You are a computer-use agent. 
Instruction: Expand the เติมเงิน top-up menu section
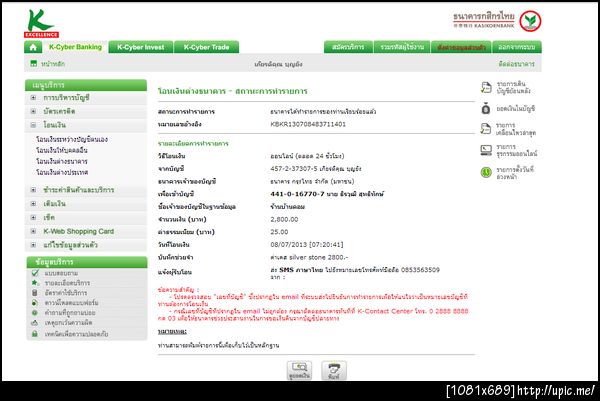(x=33, y=204)
